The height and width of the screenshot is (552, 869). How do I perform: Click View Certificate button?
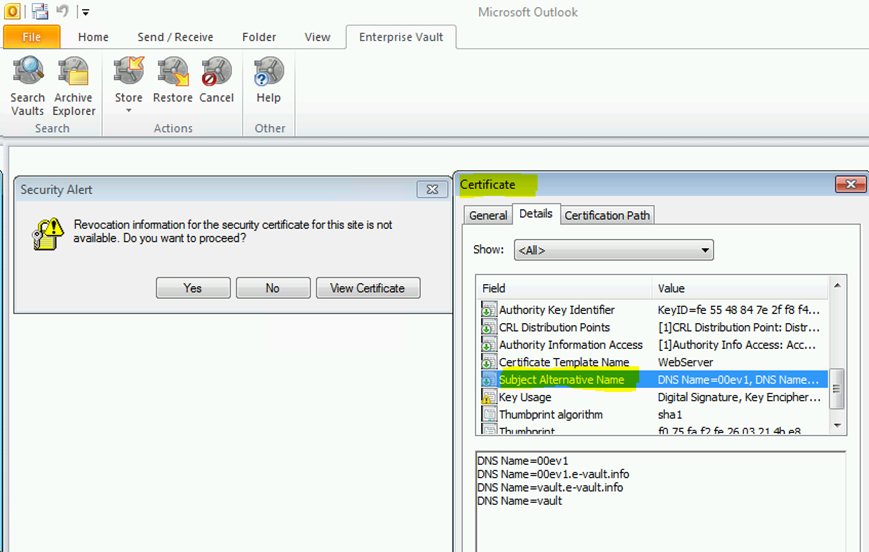[367, 288]
